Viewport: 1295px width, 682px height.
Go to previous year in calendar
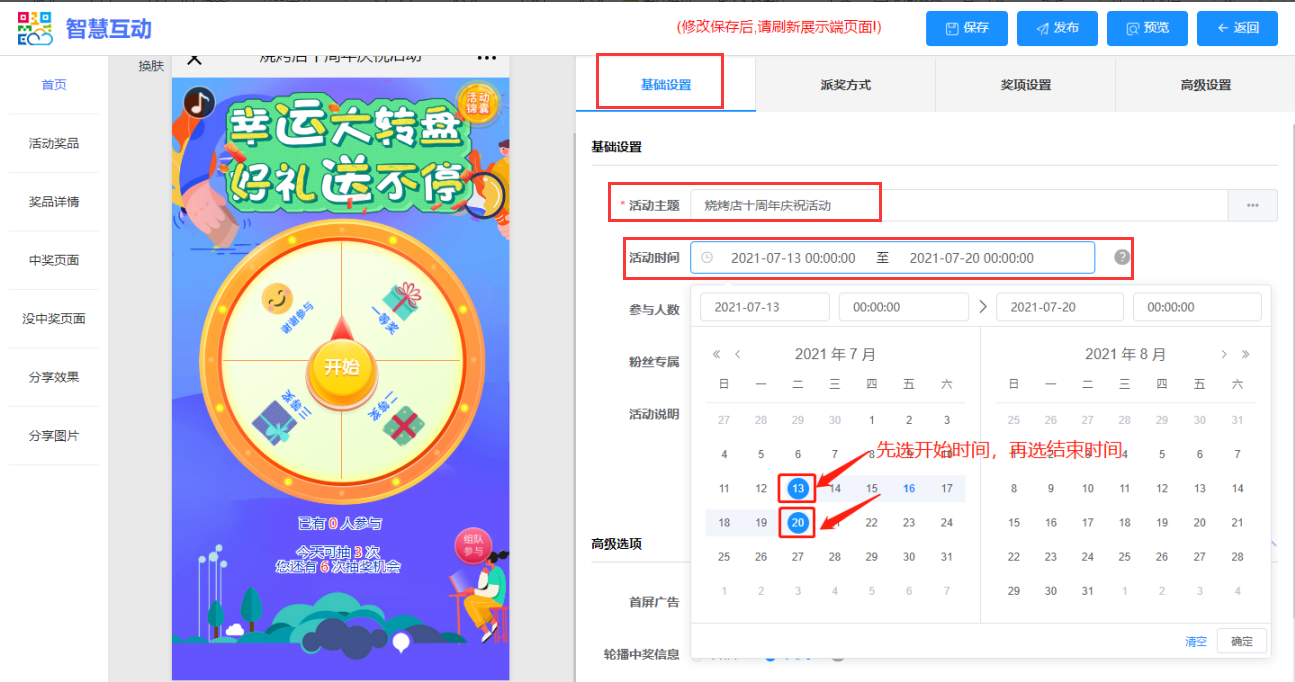point(716,355)
